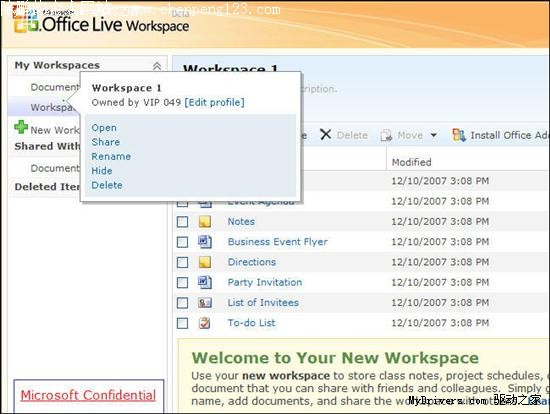550x414 pixels.
Task: Click the New Workspace text link
Action: pyautogui.click(x=55, y=130)
